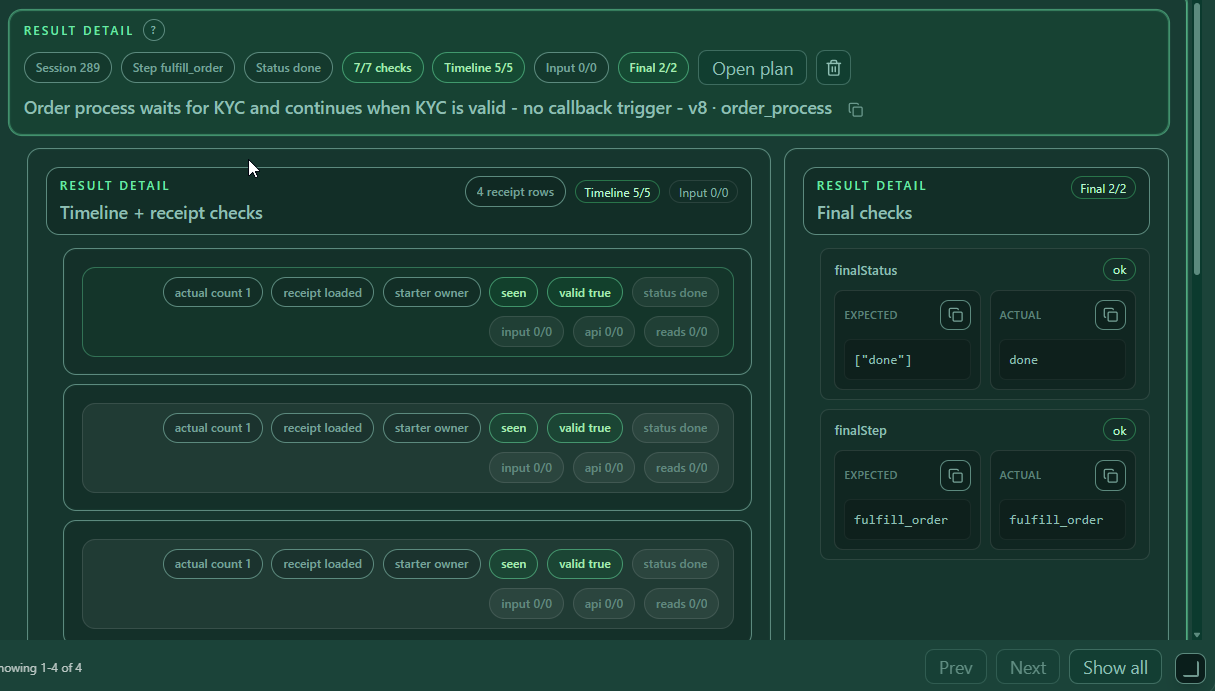Delete result with trash icon
This screenshot has width=1215, height=691.
coord(833,68)
